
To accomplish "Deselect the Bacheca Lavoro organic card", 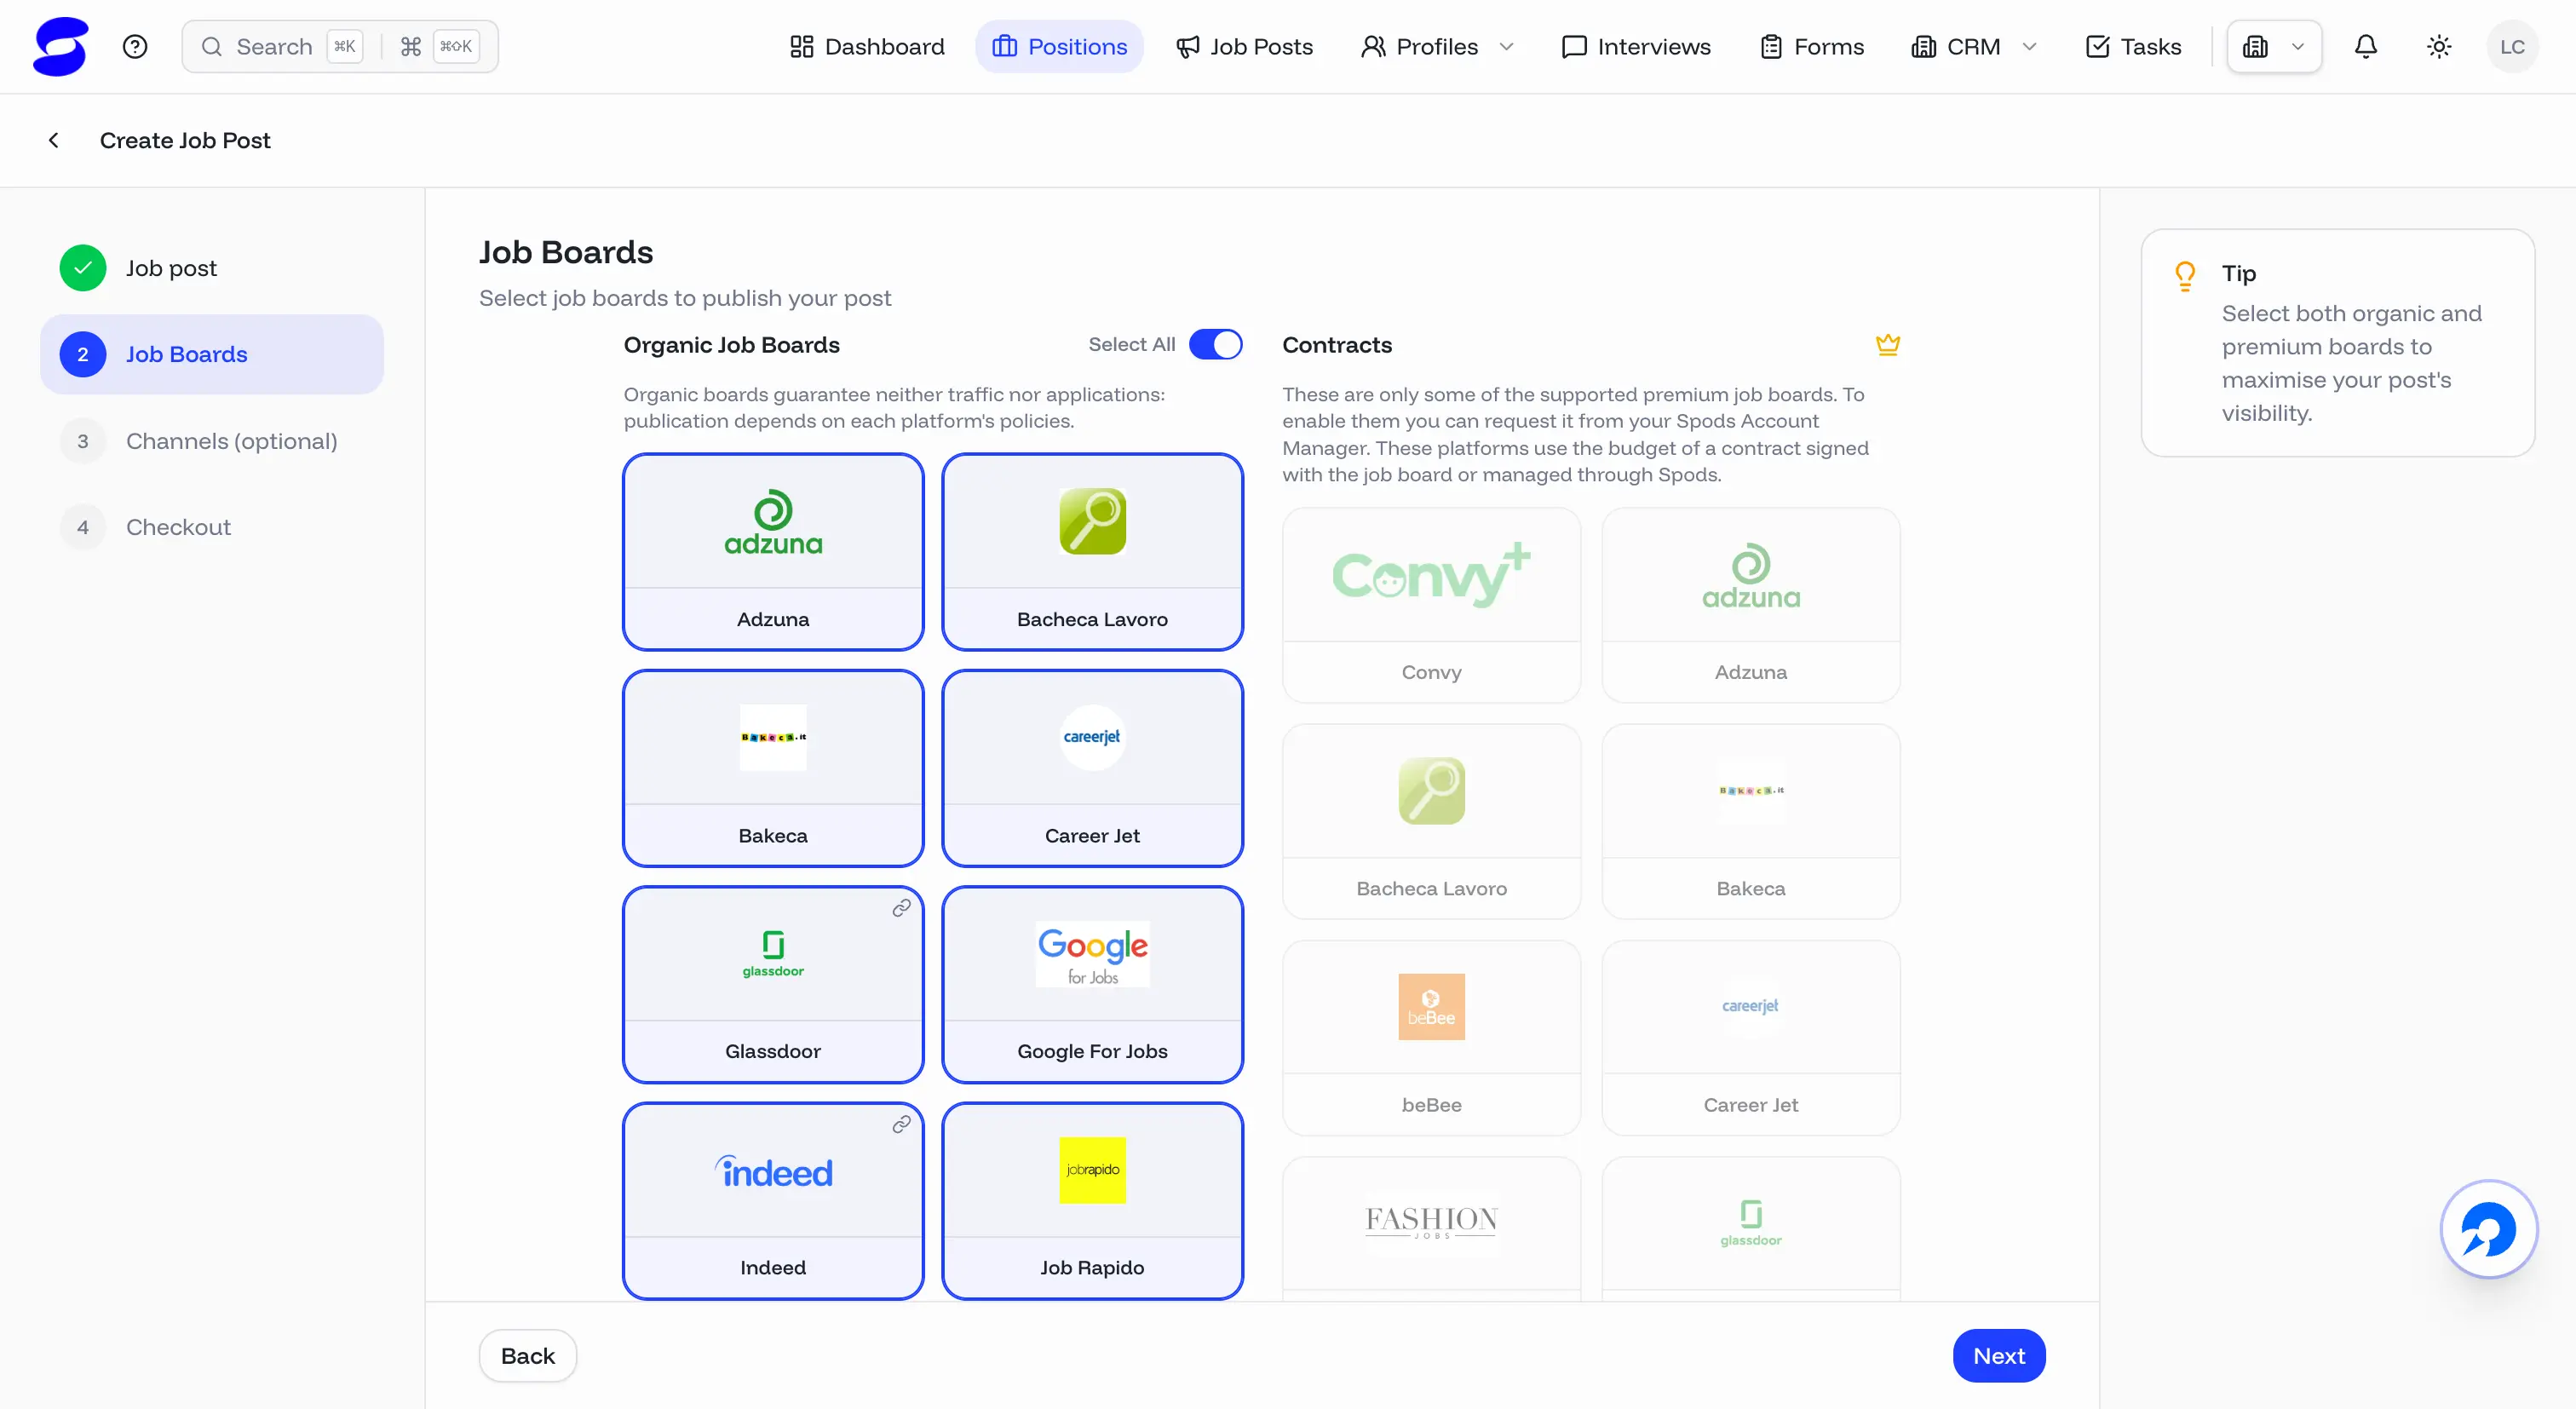I will click(x=1092, y=552).
